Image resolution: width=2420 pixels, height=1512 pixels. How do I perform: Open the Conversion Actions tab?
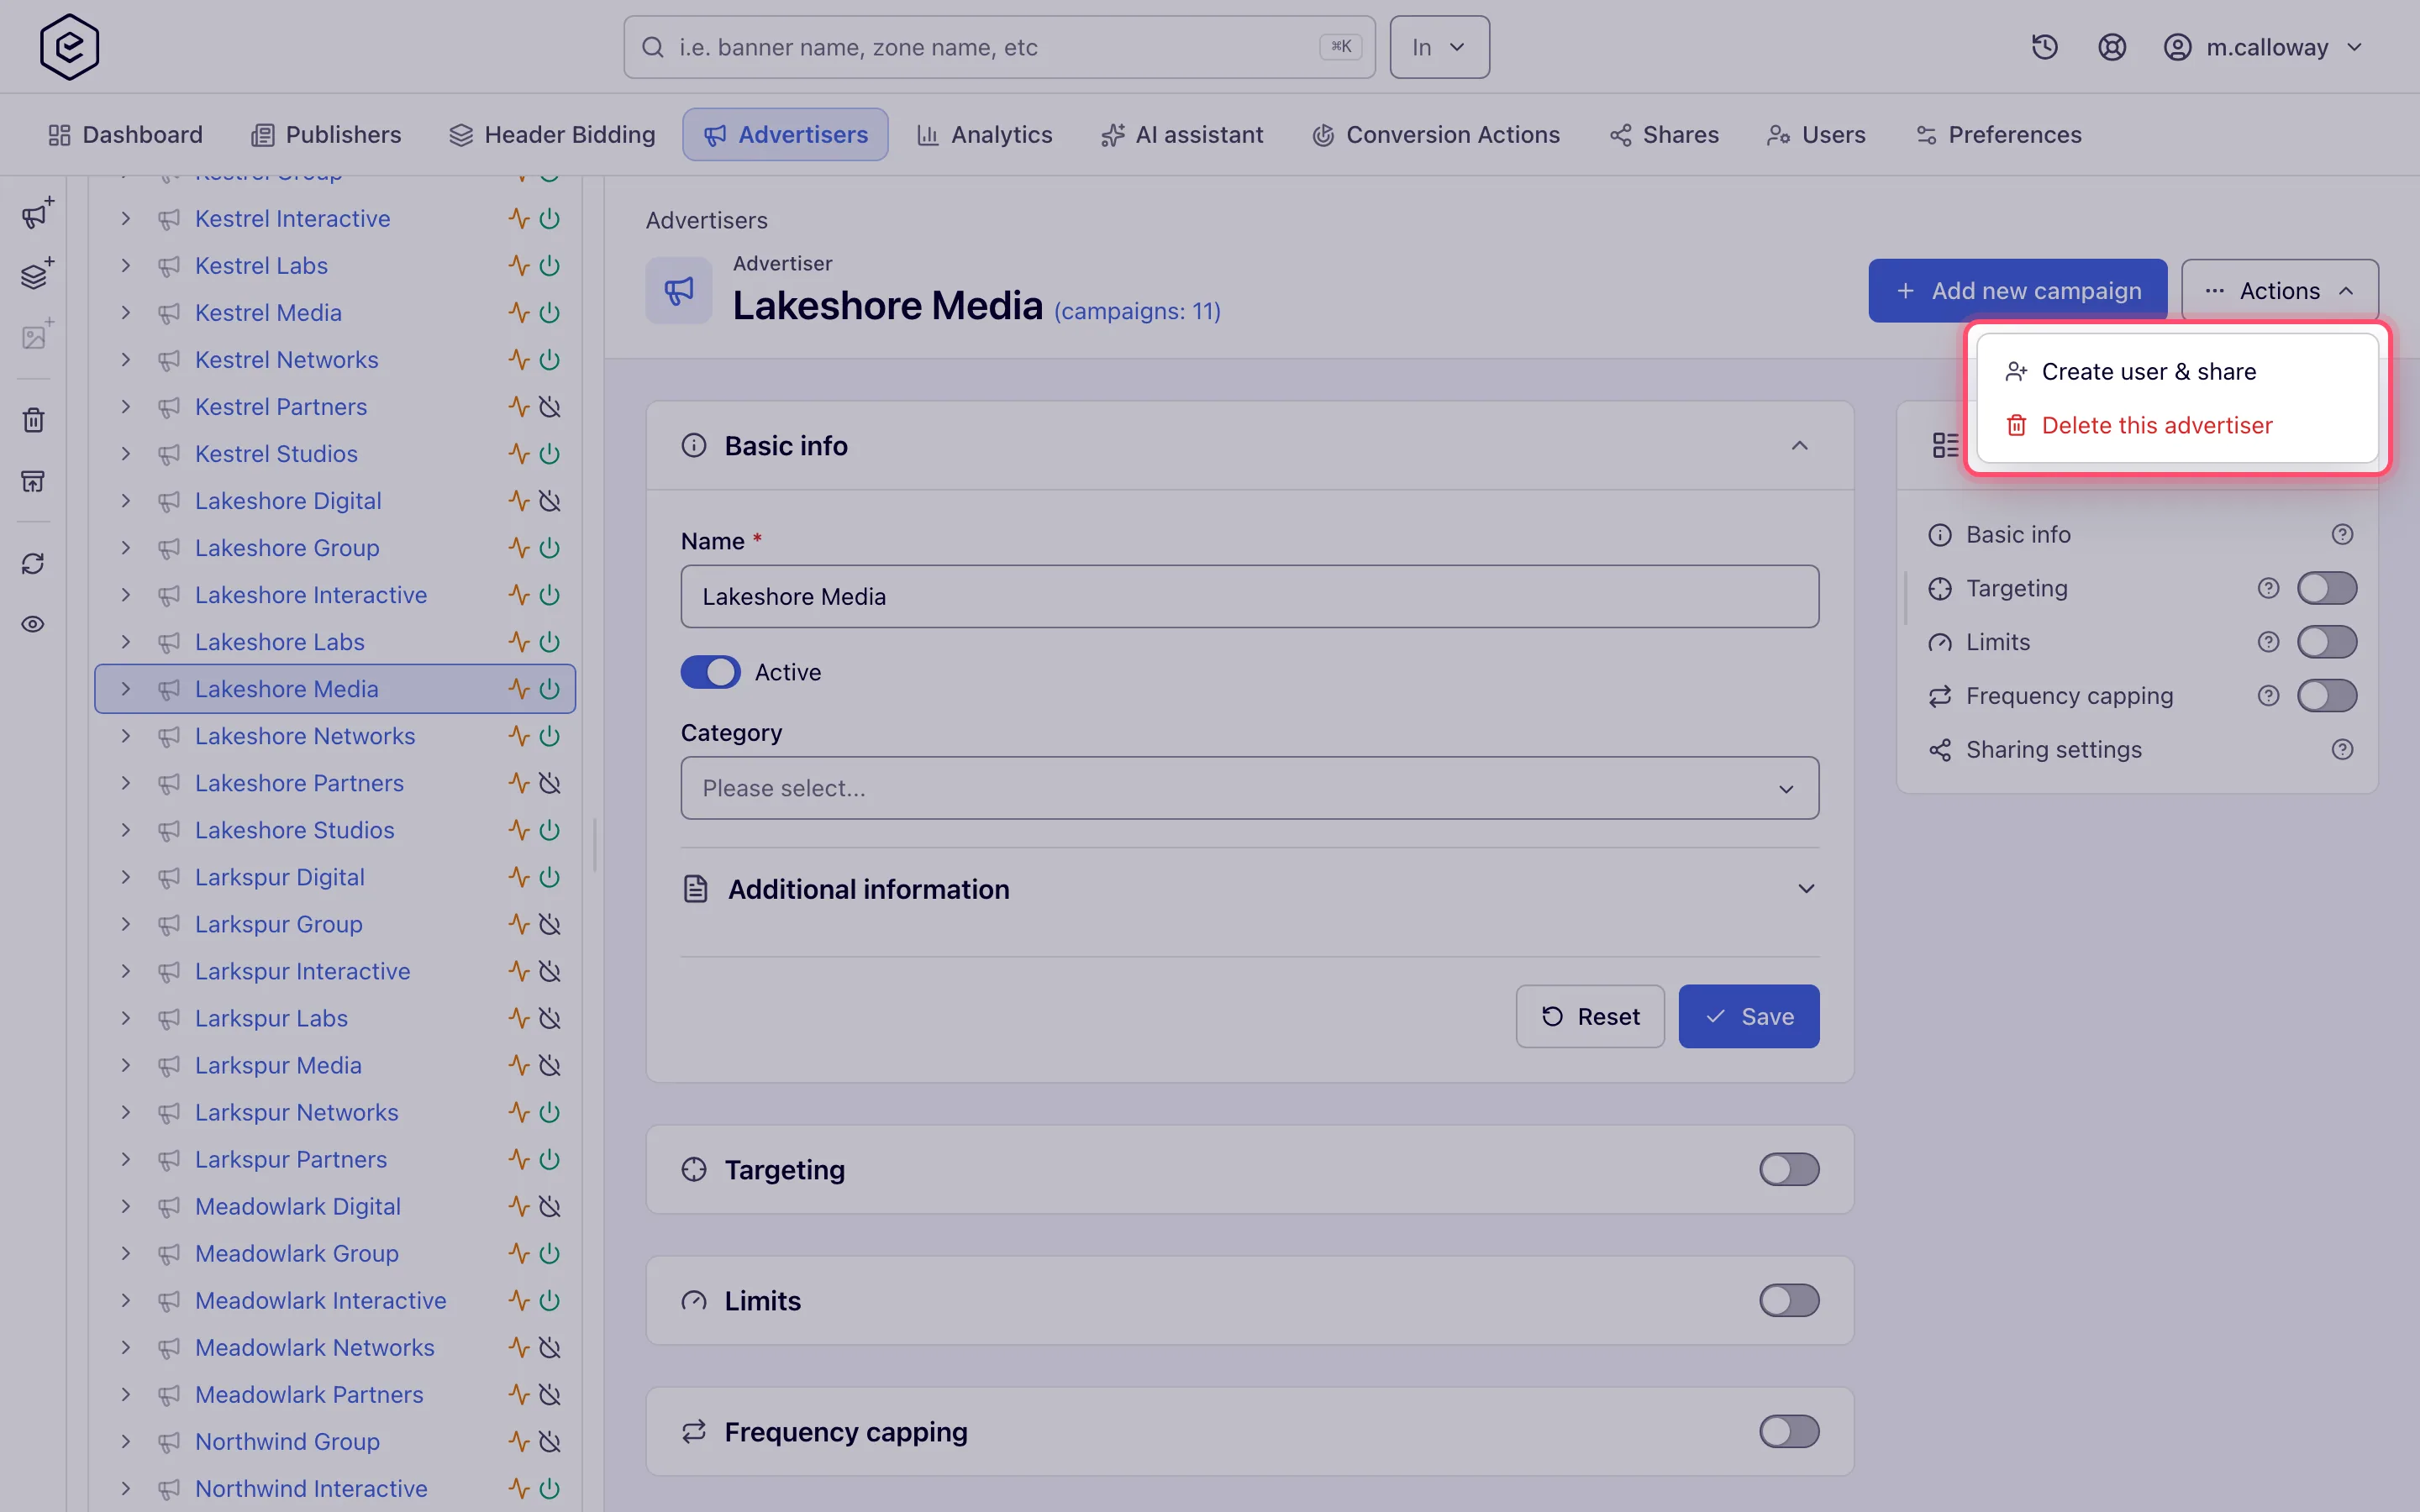[1435, 135]
